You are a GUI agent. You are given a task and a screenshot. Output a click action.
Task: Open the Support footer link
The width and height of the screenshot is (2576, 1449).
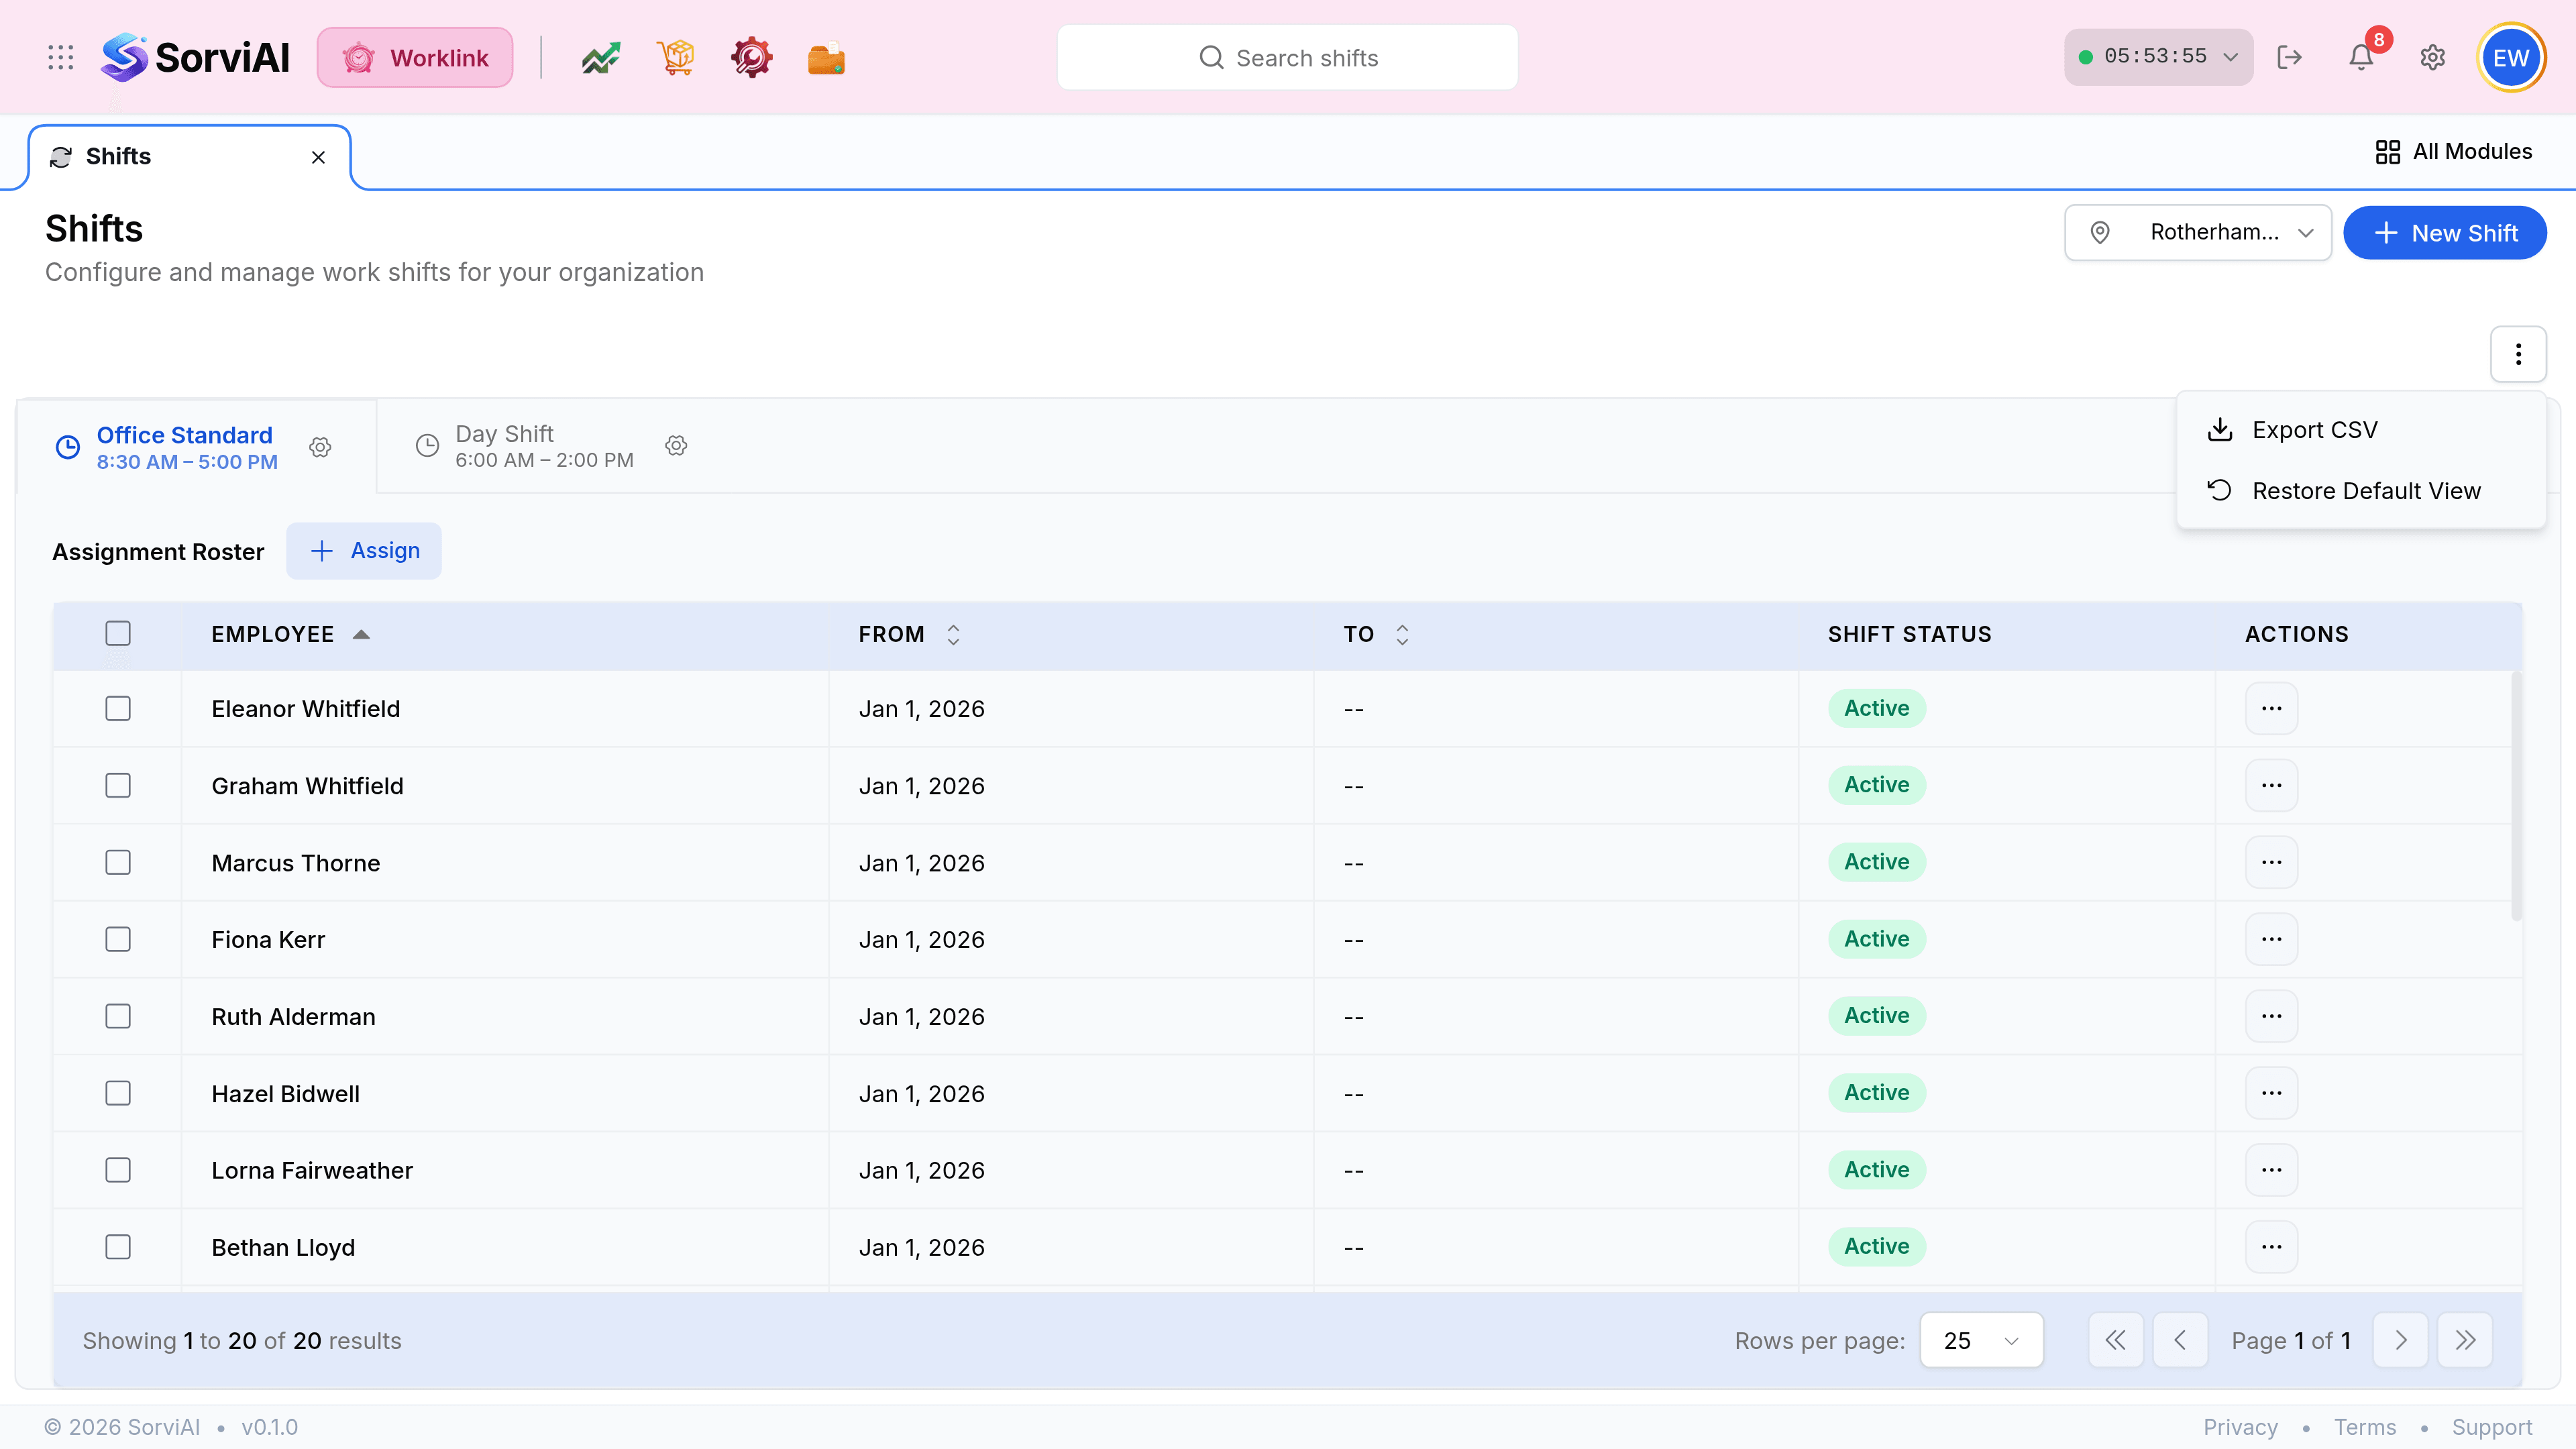pos(2491,1427)
